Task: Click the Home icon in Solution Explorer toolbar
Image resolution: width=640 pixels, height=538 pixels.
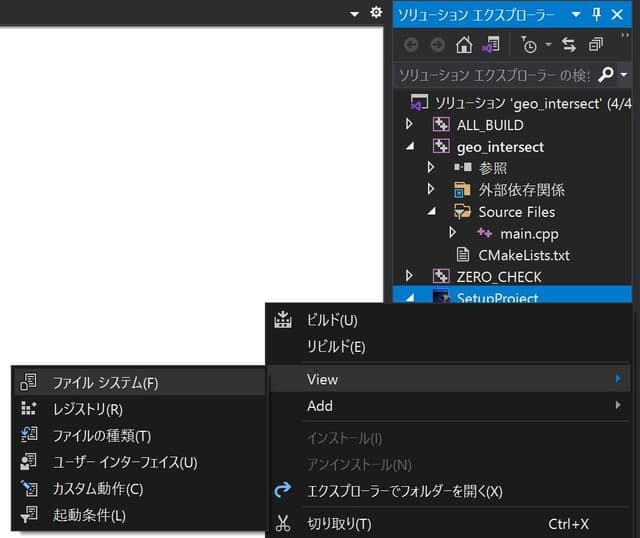Action: (x=464, y=45)
